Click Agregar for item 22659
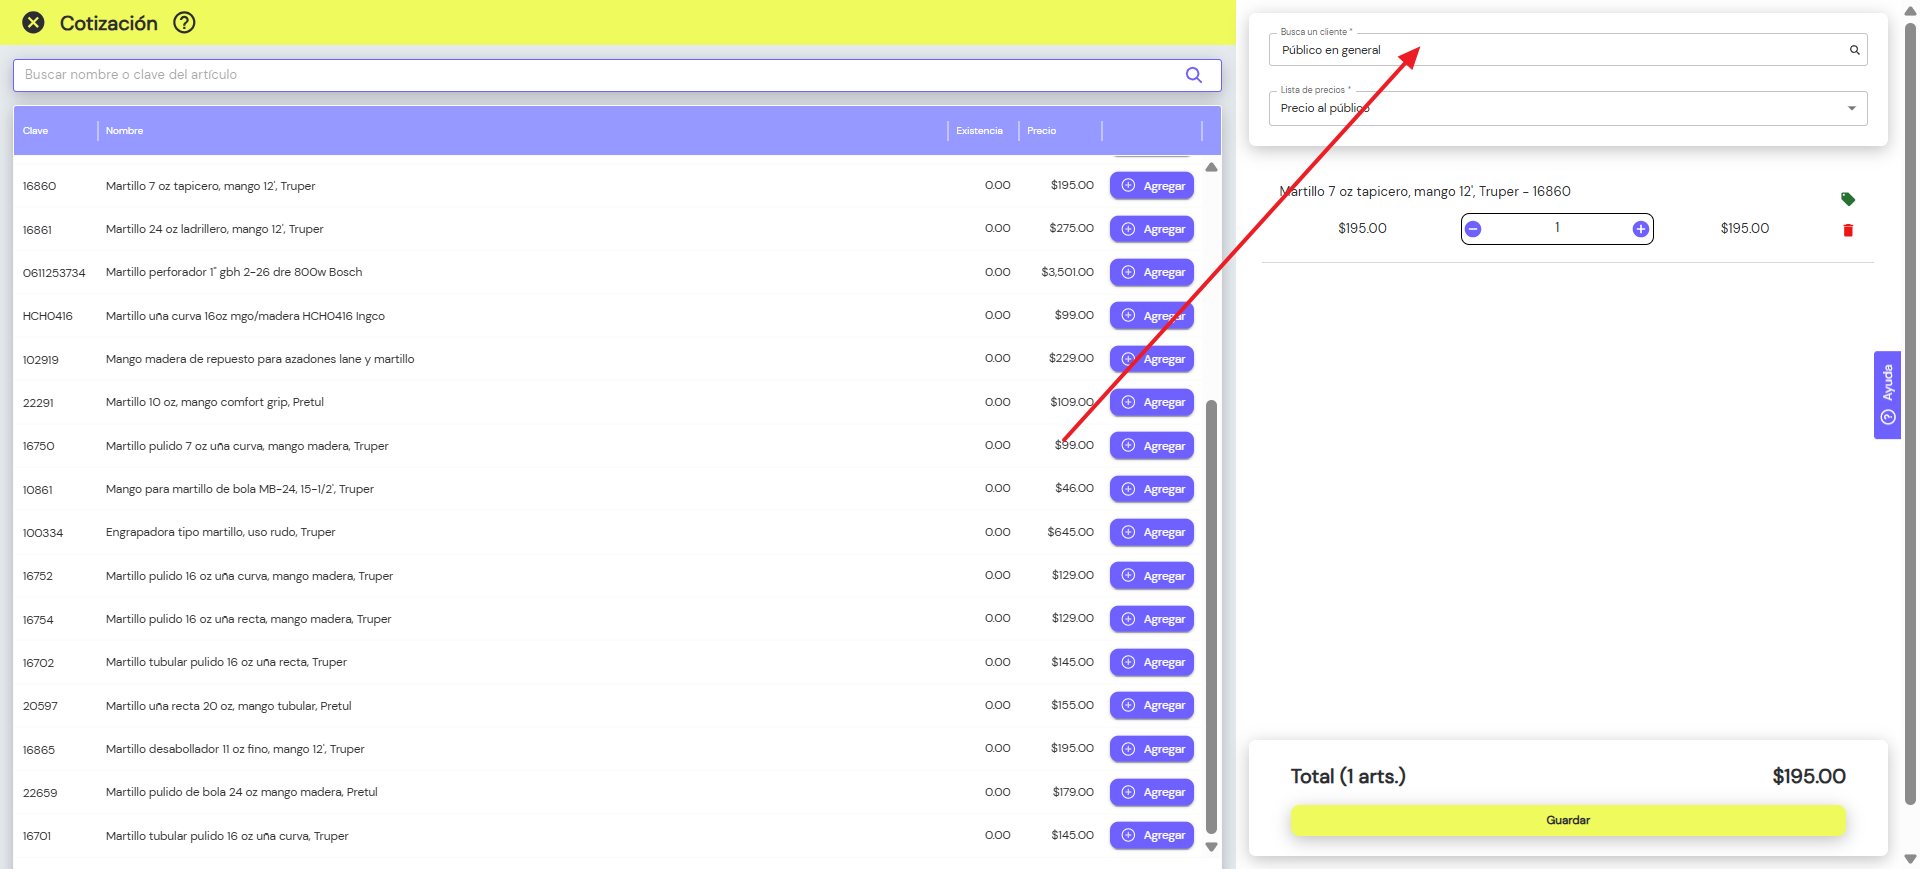1920x869 pixels. coord(1152,792)
